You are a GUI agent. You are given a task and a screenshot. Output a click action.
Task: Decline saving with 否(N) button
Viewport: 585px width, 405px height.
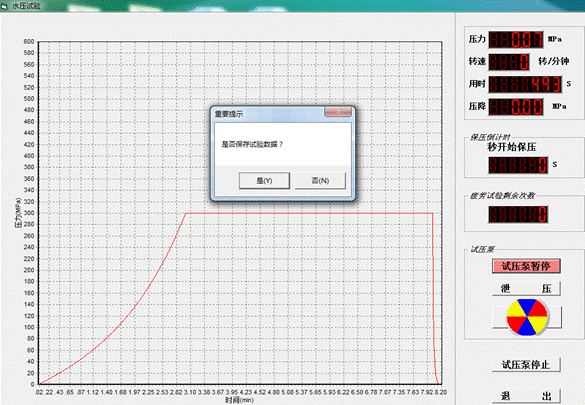pyautogui.click(x=320, y=180)
